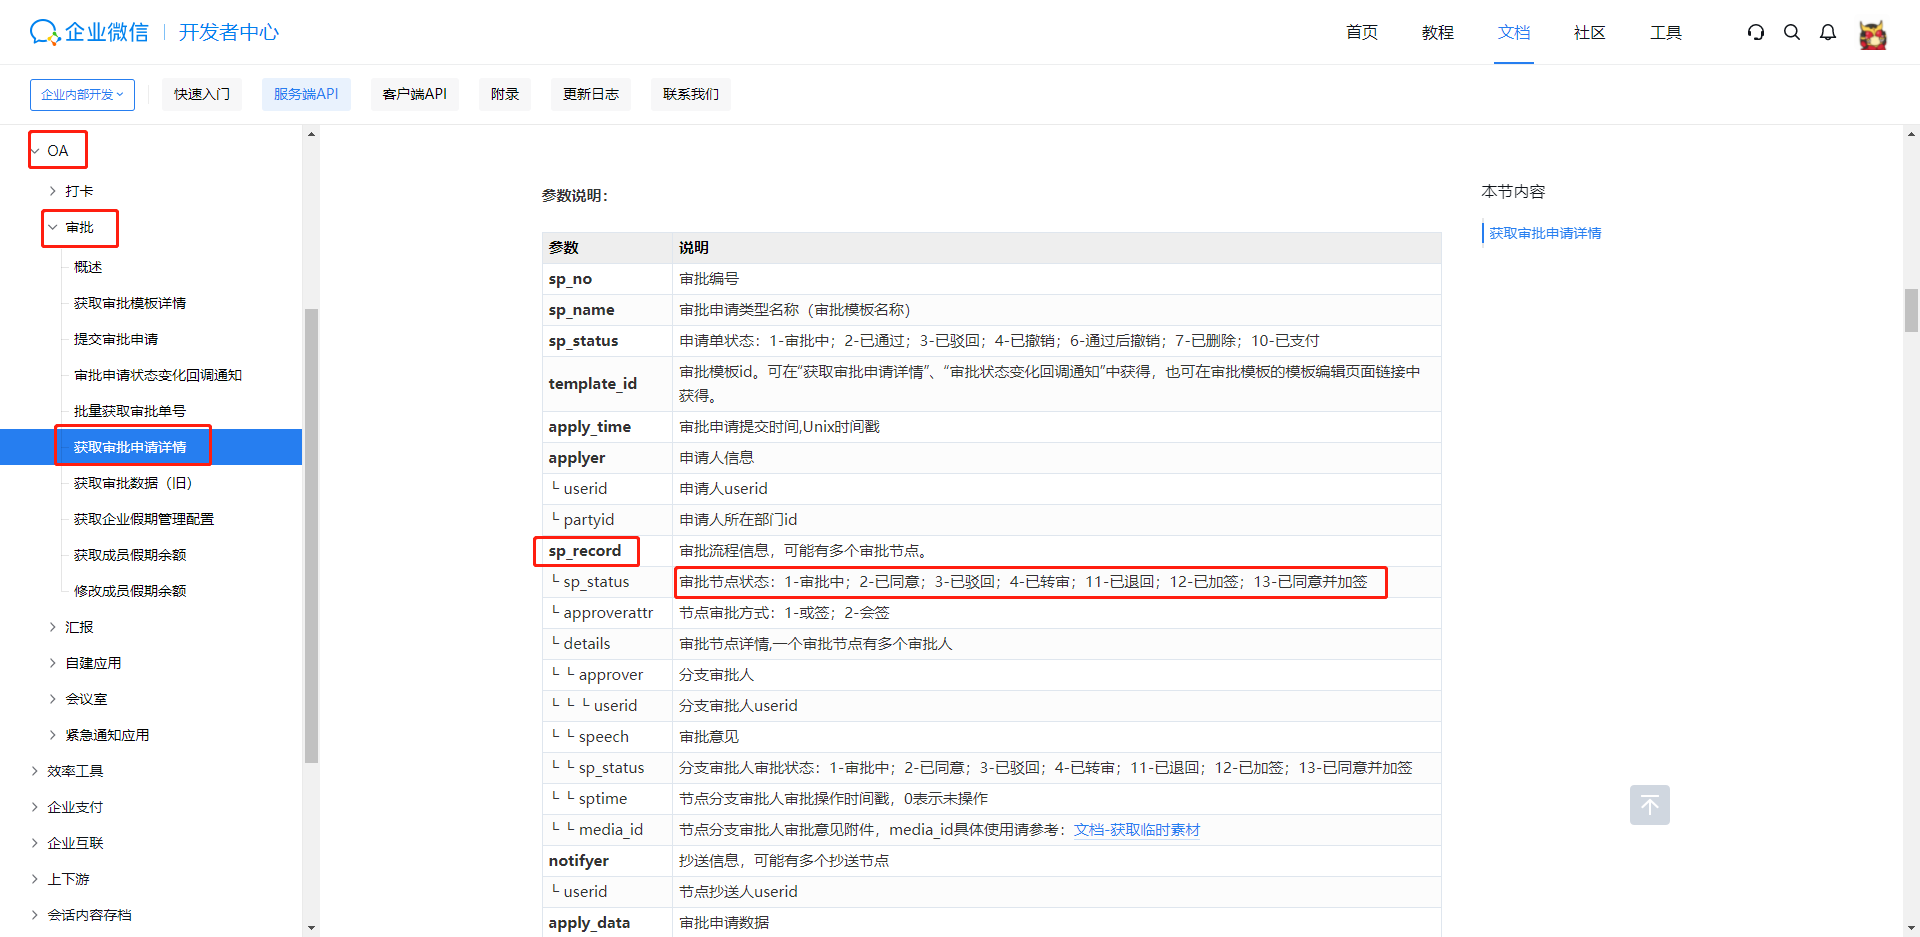
Task: Open the 企业内部开发 dropdown
Action: pyautogui.click(x=82, y=94)
